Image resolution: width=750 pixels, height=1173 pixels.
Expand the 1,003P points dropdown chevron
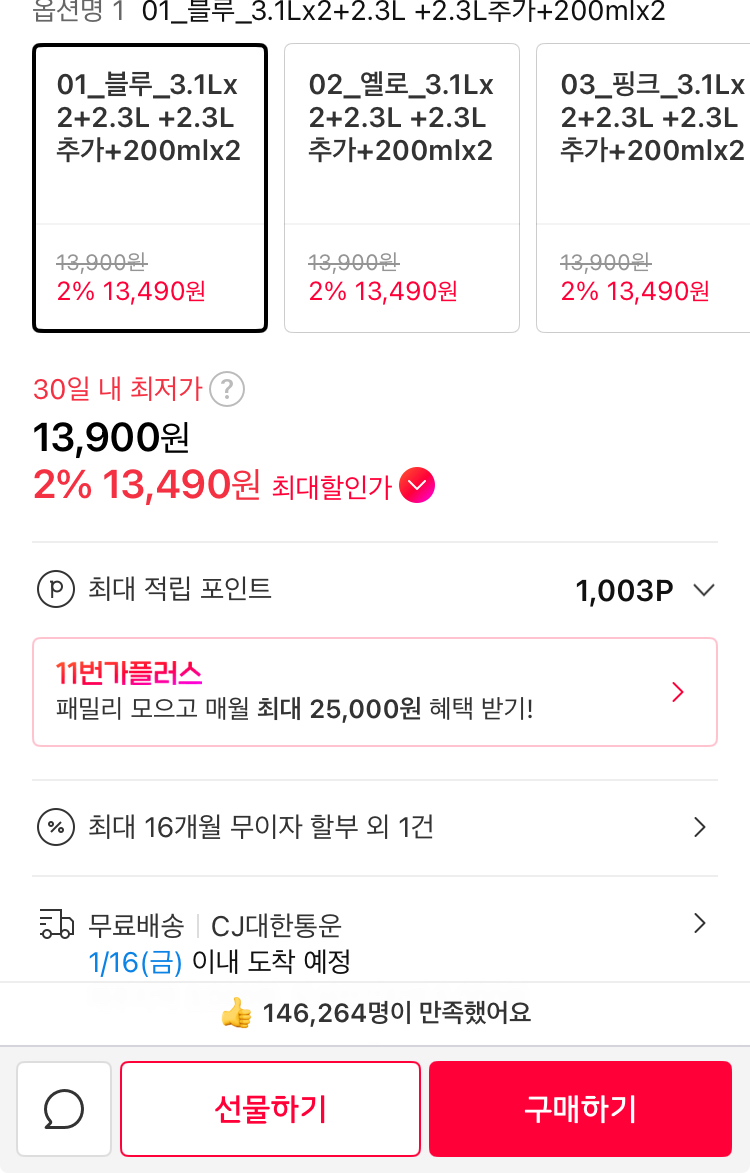pyautogui.click(x=704, y=590)
